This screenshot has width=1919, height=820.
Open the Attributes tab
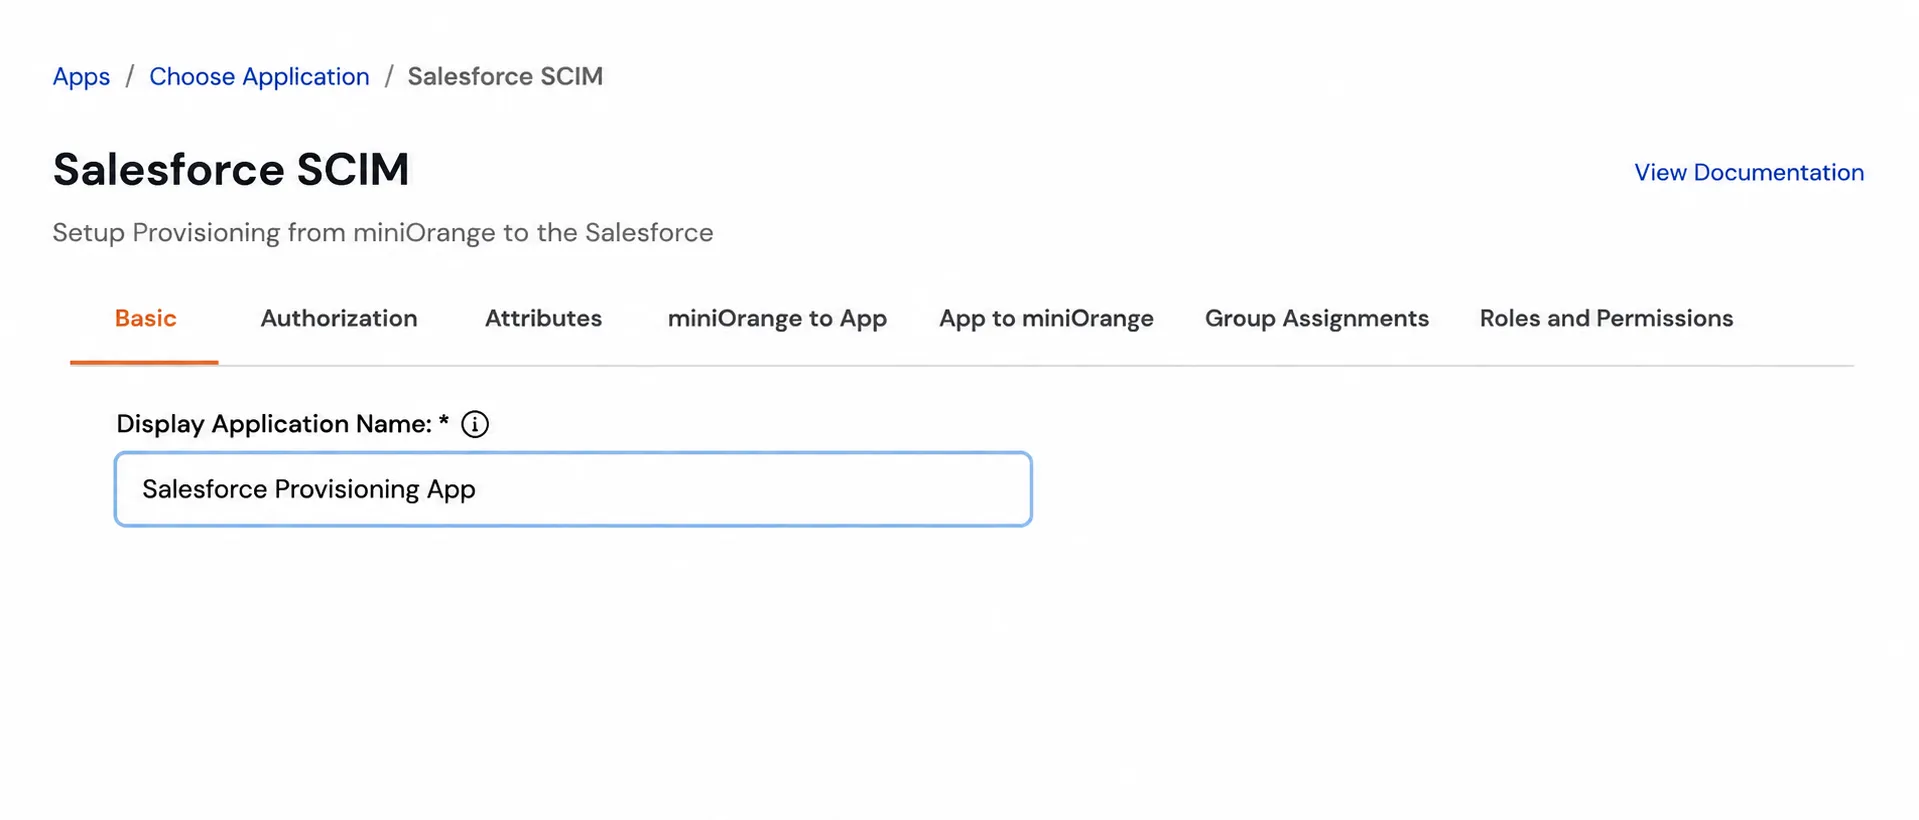[543, 318]
